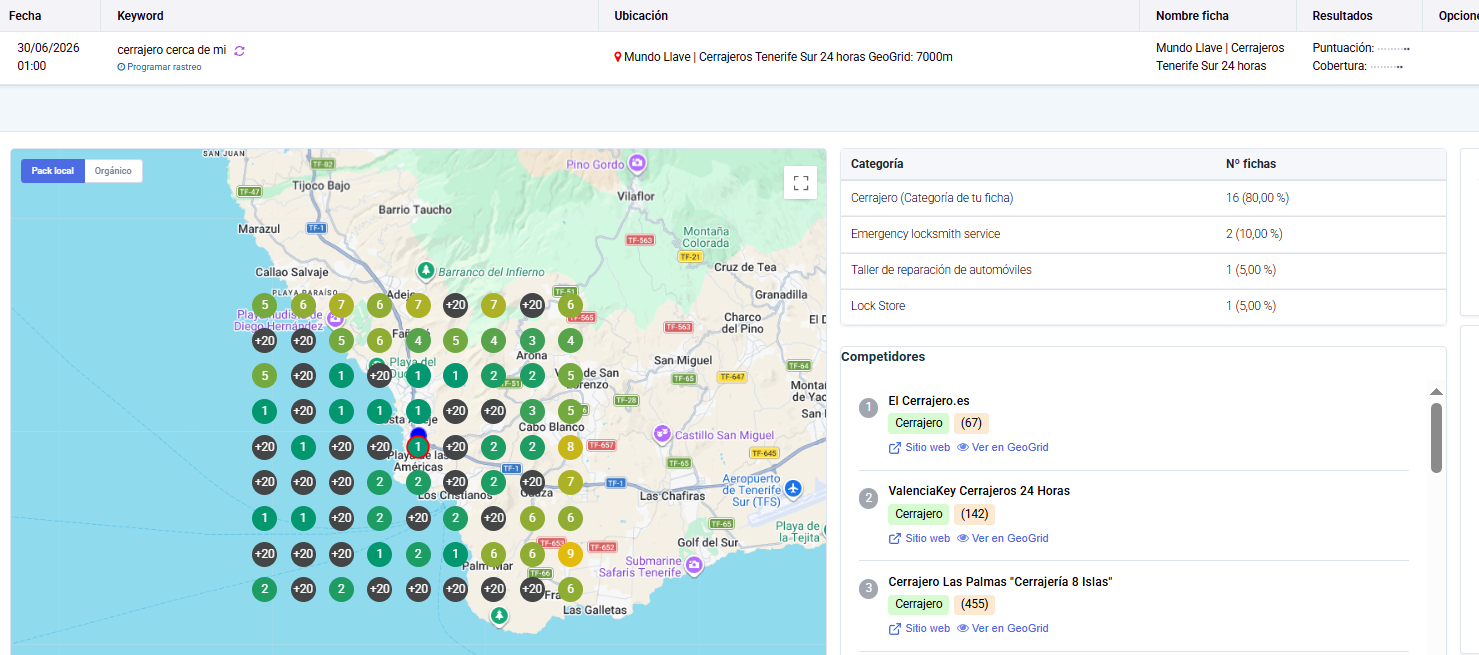Viewport: 1479px width, 655px height.
Task: Click the fullscreen map icon
Action: coord(800,183)
